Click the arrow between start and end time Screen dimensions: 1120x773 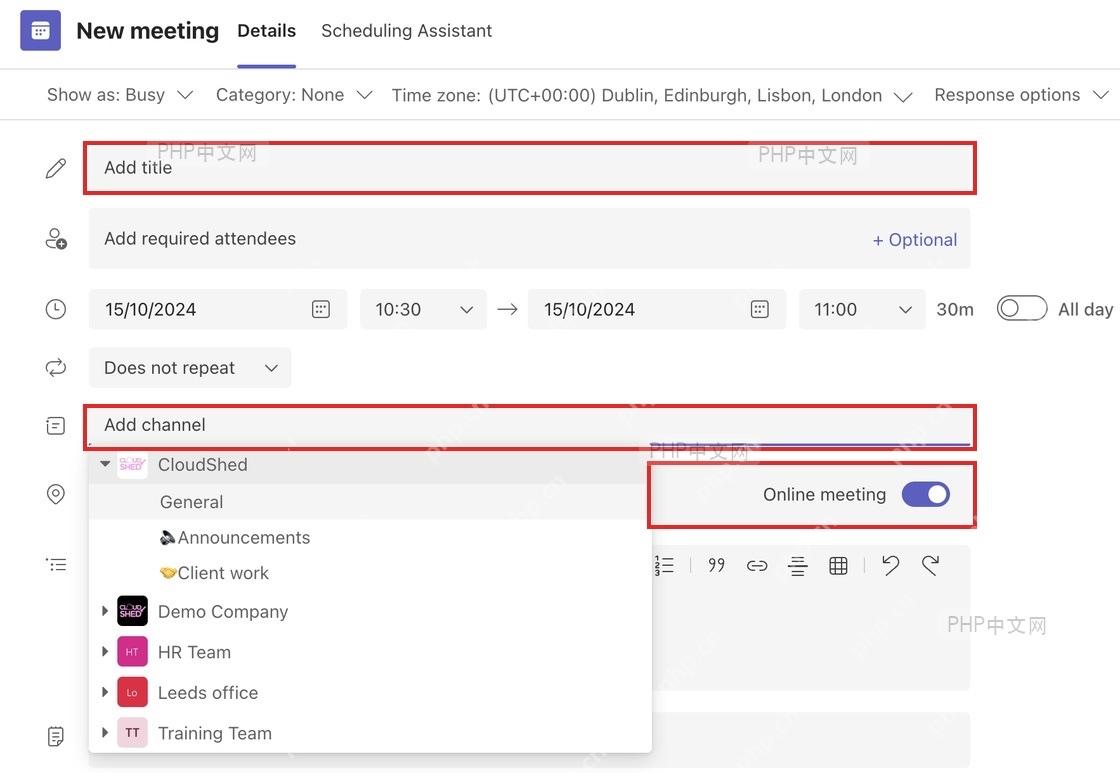tap(507, 309)
